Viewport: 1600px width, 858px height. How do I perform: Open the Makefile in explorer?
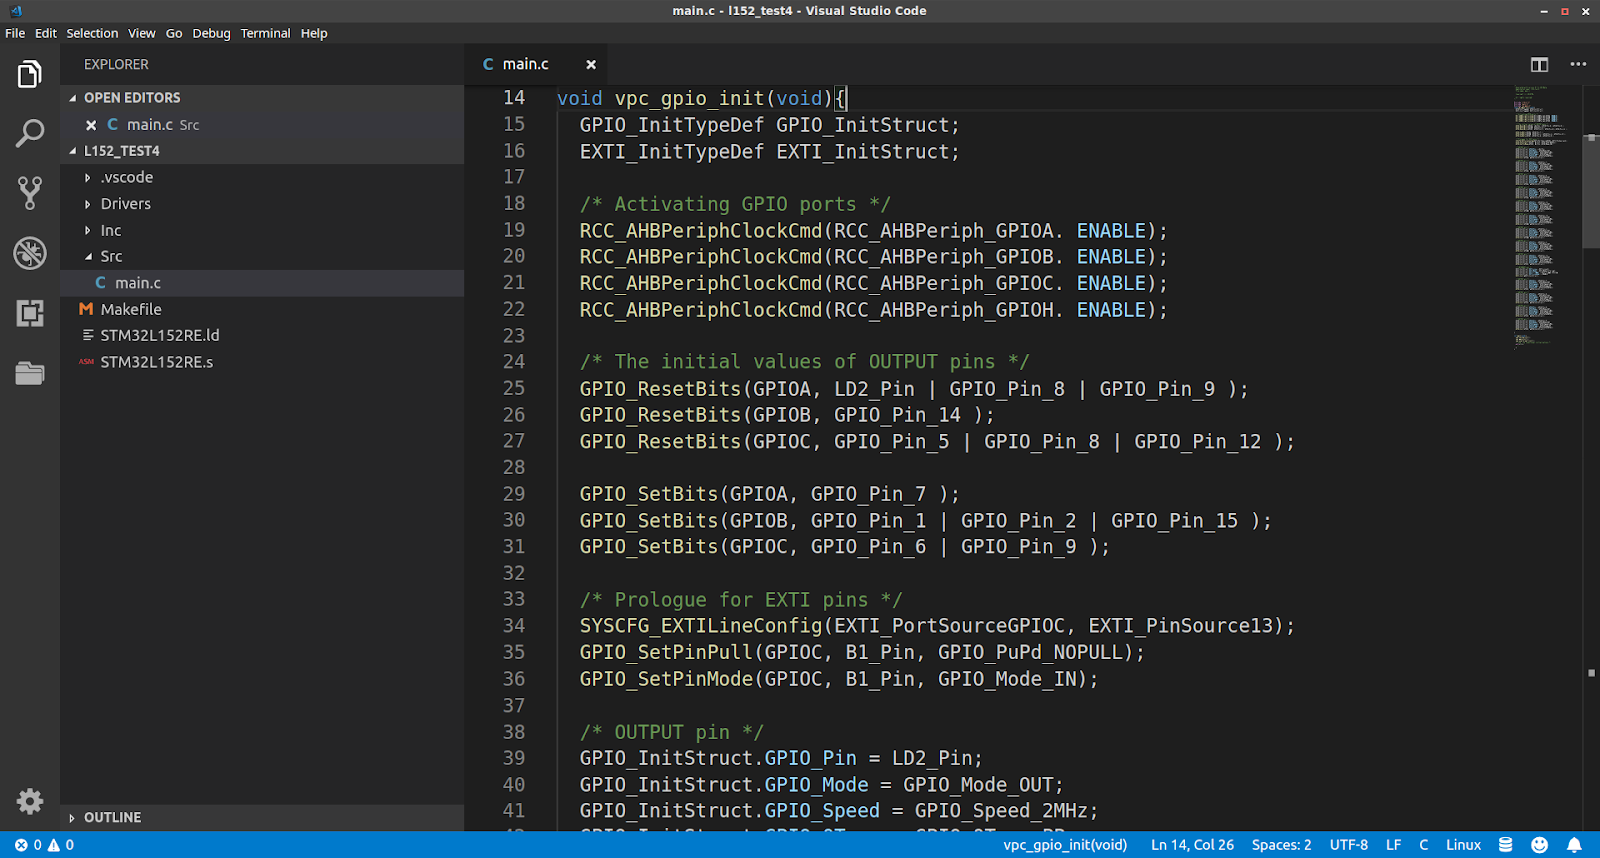[x=131, y=310]
